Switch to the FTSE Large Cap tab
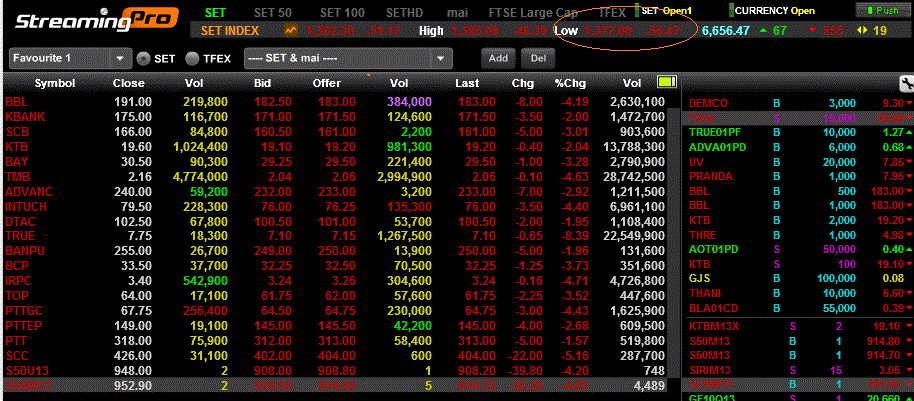 click(x=534, y=12)
